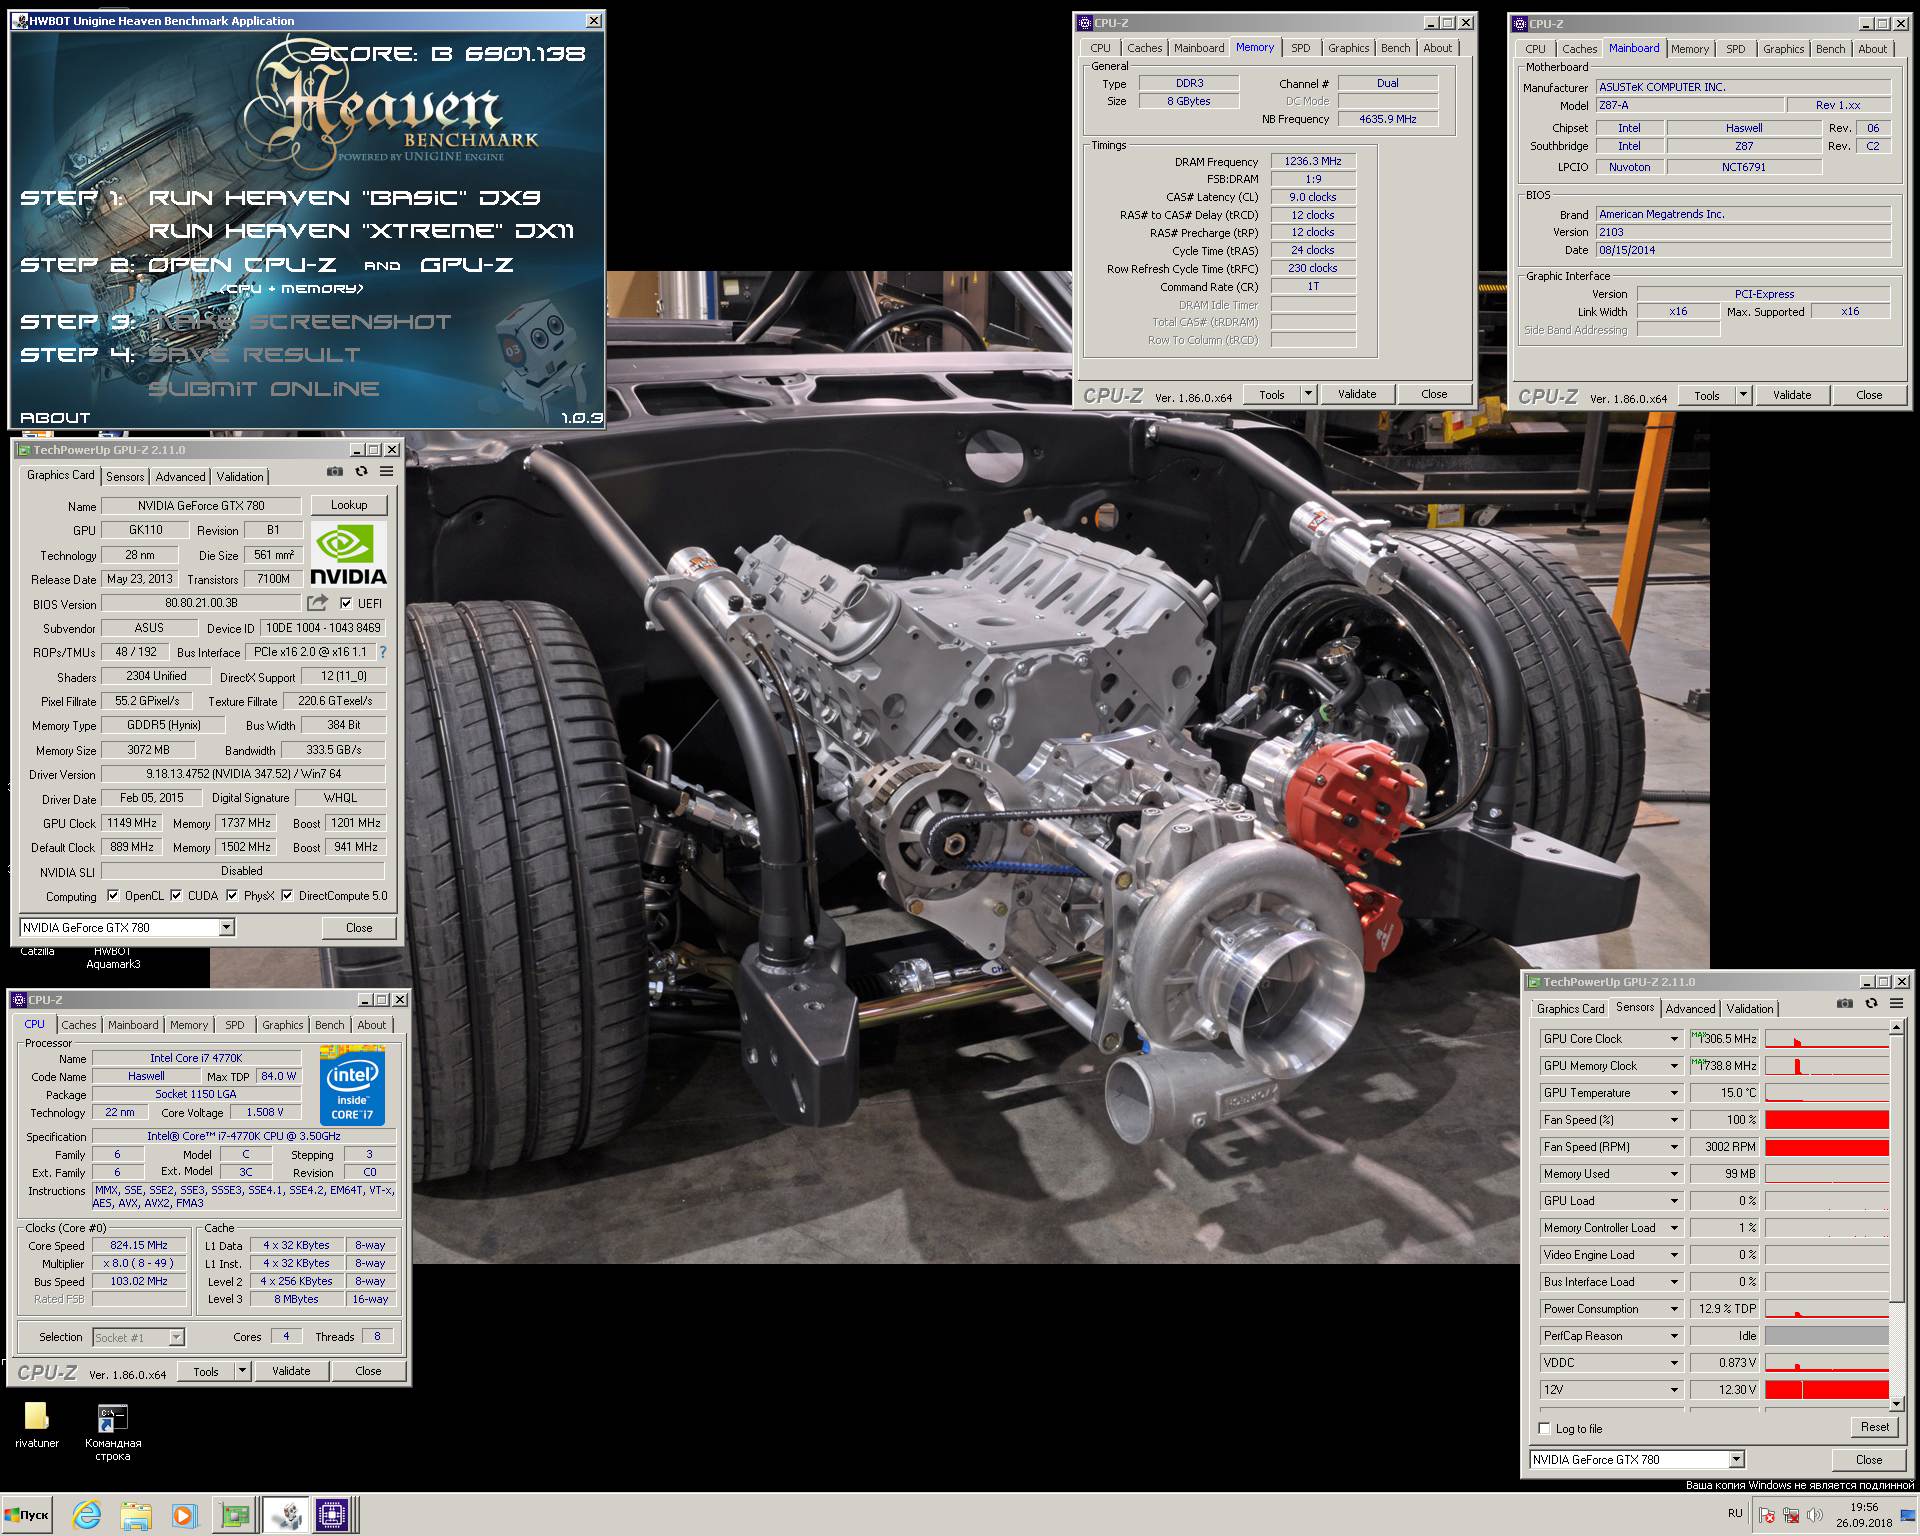The width and height of the screenshot is (1920, 1536).
Task: Open hamburger menu in GPU-Z Sensors window
Action: pyautogui.click(x=1897, y=1004)
